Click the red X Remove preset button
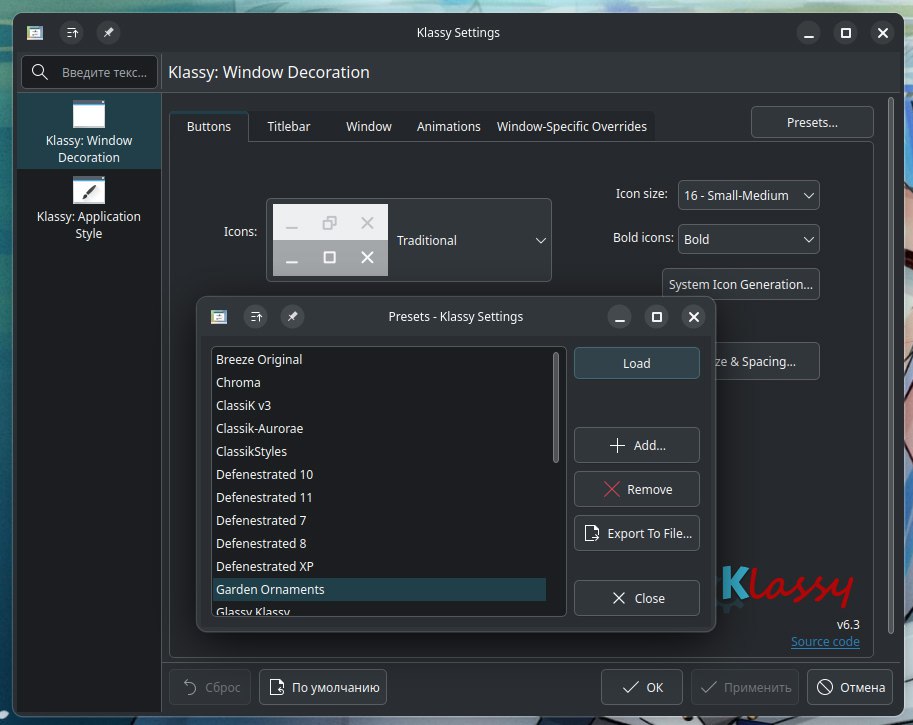913x725 pixels. pyautogui.click(x=636, y=489)
